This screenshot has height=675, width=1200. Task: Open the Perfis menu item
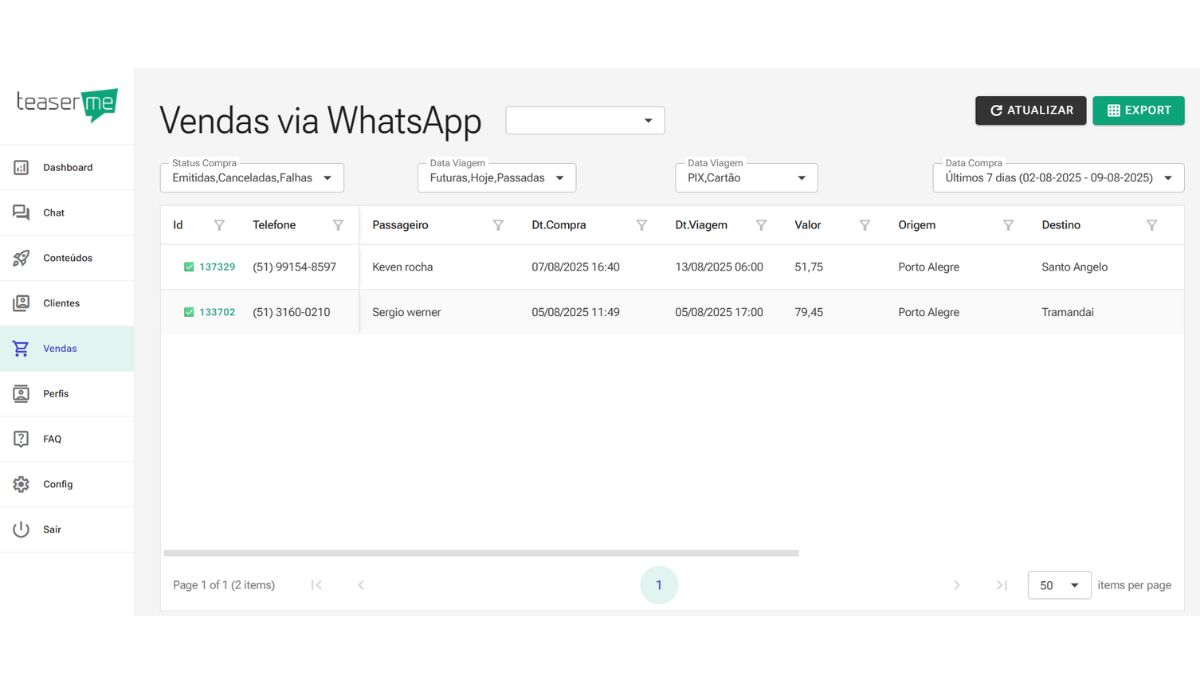[67, 394]
